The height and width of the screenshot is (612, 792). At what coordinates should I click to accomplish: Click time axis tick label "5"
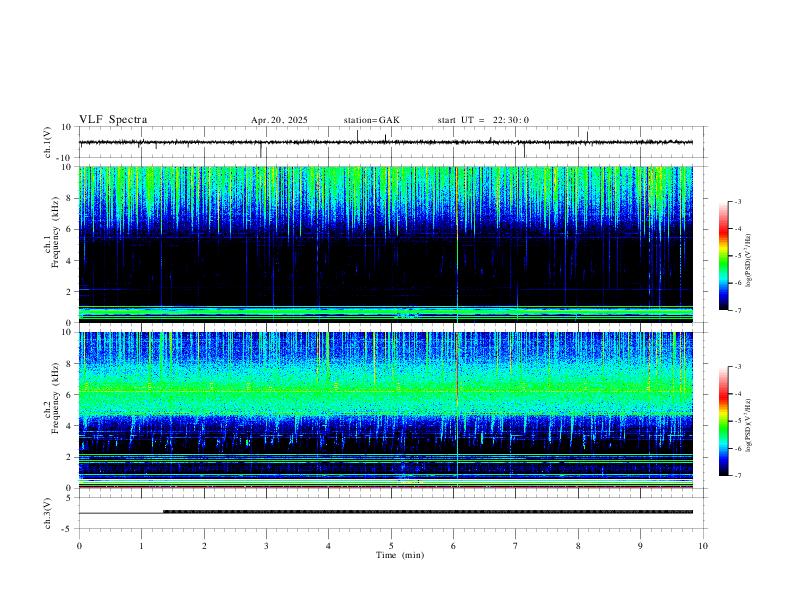pyautogui.click(x=391, y=546)
